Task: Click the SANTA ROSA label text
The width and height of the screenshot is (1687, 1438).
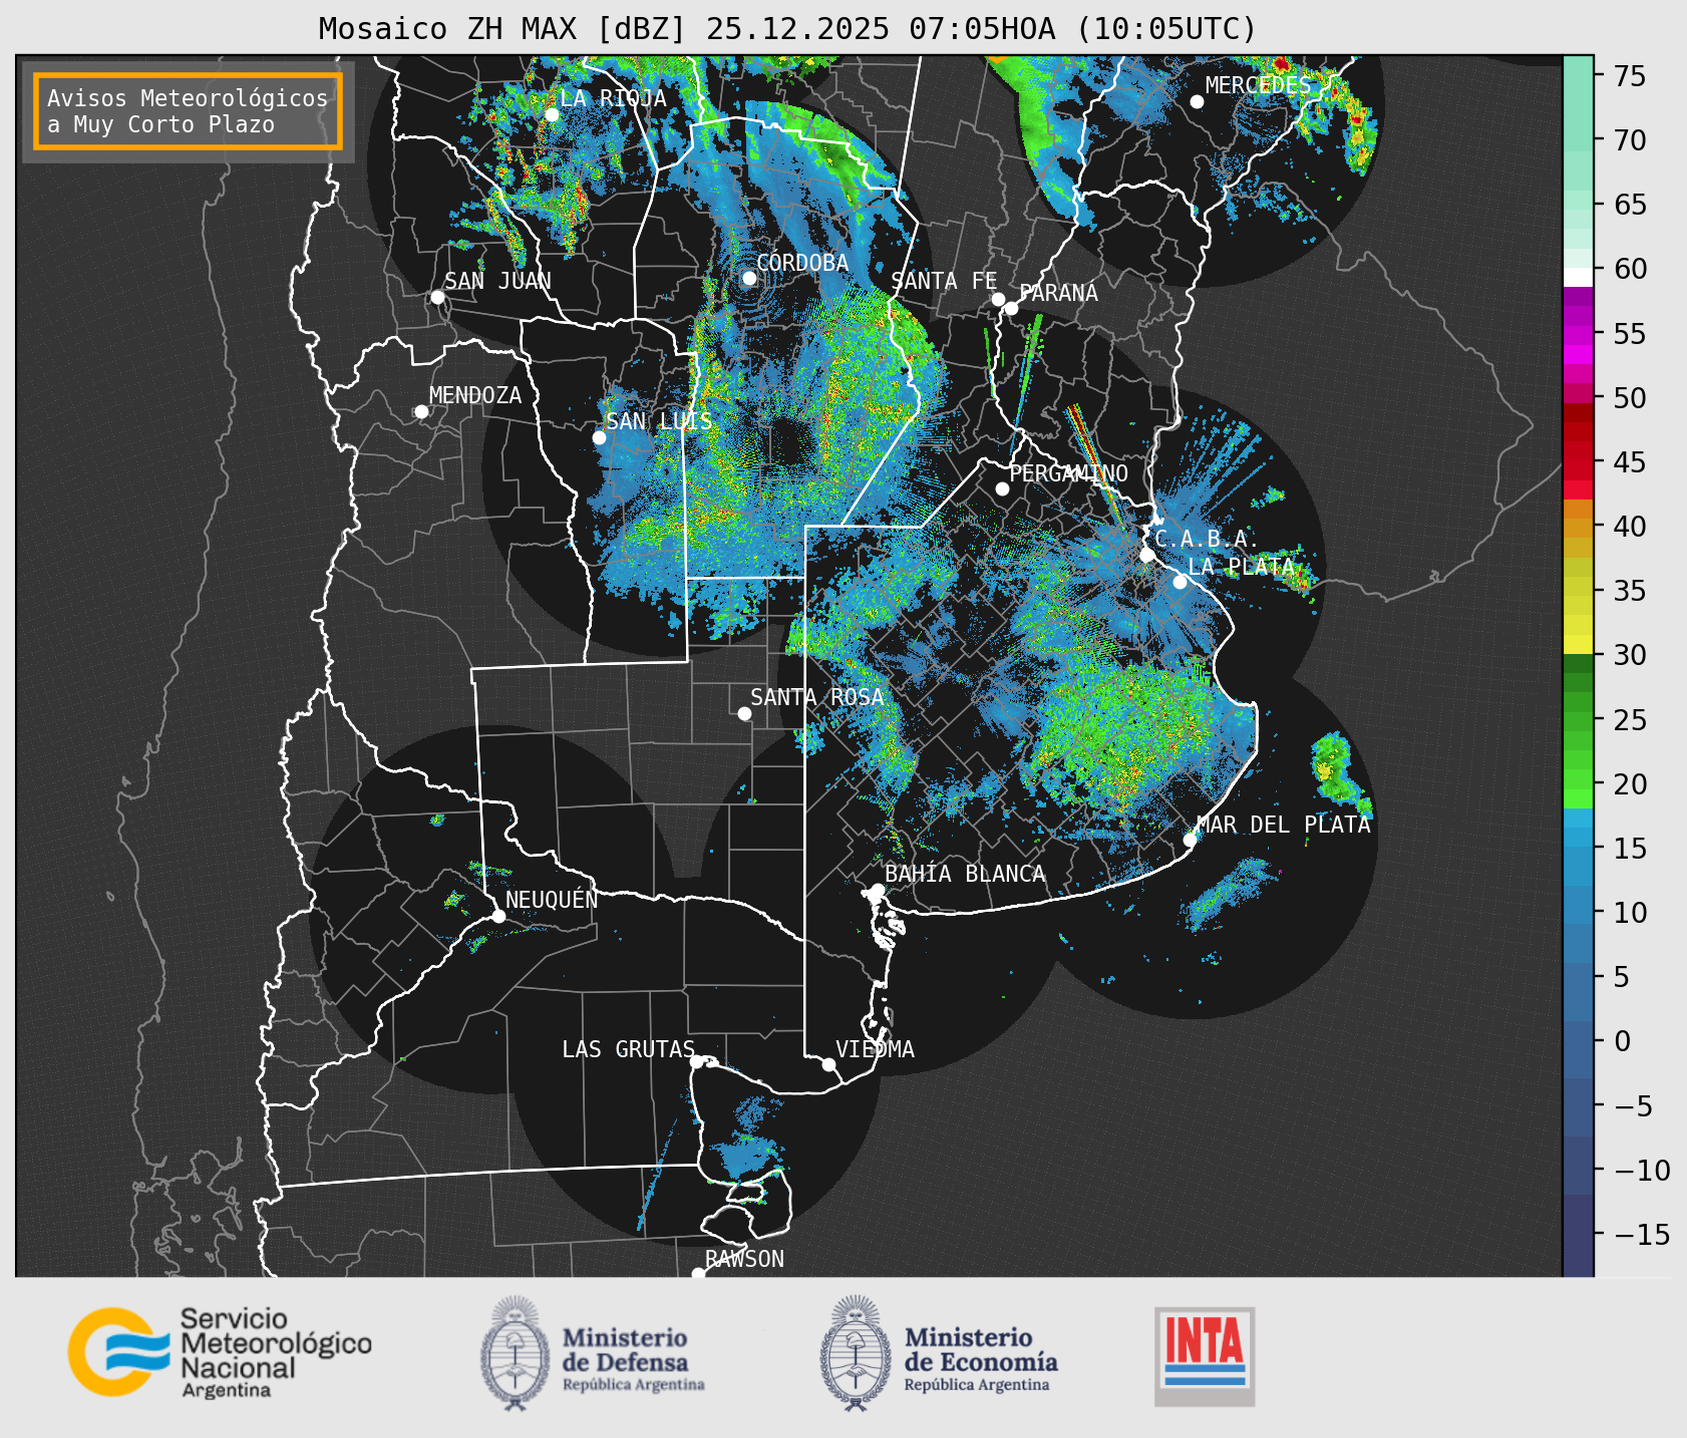Action: (x=817, y=697)
